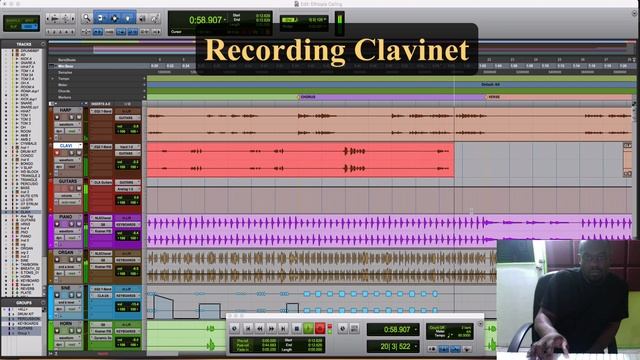Open CLAVI track view selector waveform
The image size is (640, 360).
pos(67,160)
